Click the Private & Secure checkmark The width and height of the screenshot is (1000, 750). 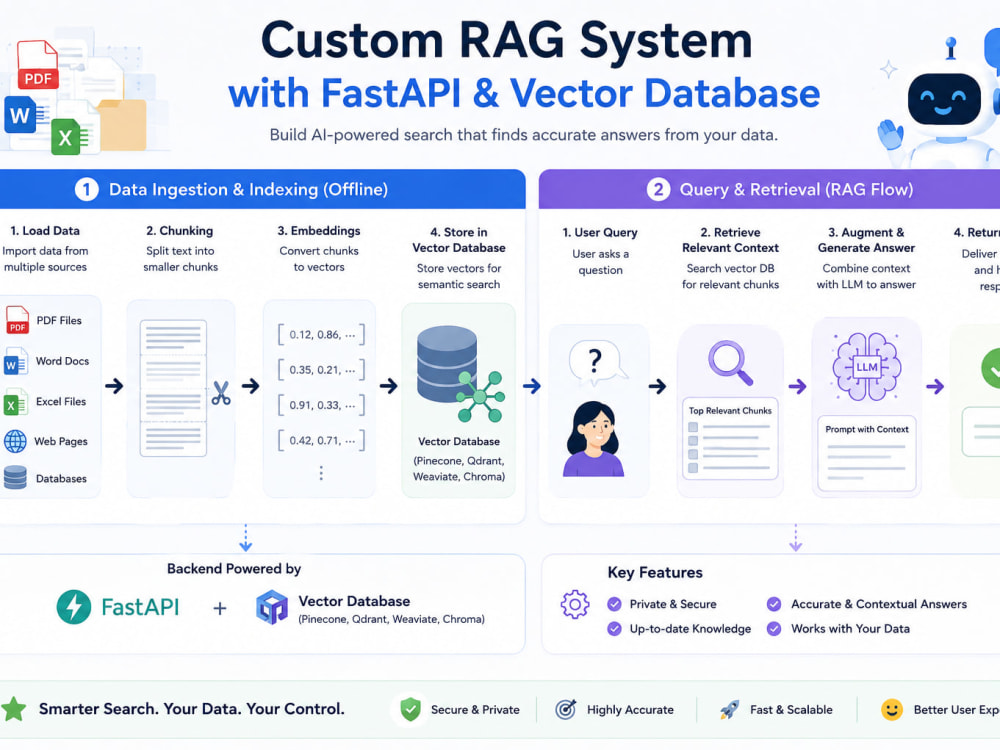pos(614,604)
